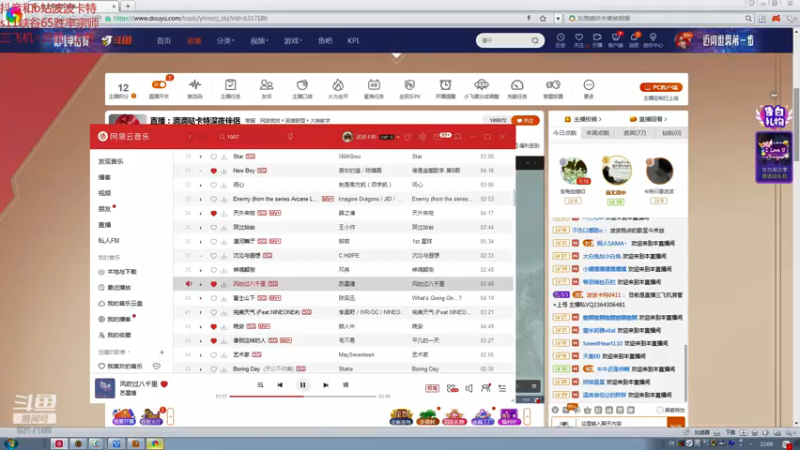The image size is (800, 450).
Task: Expand Douyu 视频 dropdown menu
Action: [x=259, y=41]
